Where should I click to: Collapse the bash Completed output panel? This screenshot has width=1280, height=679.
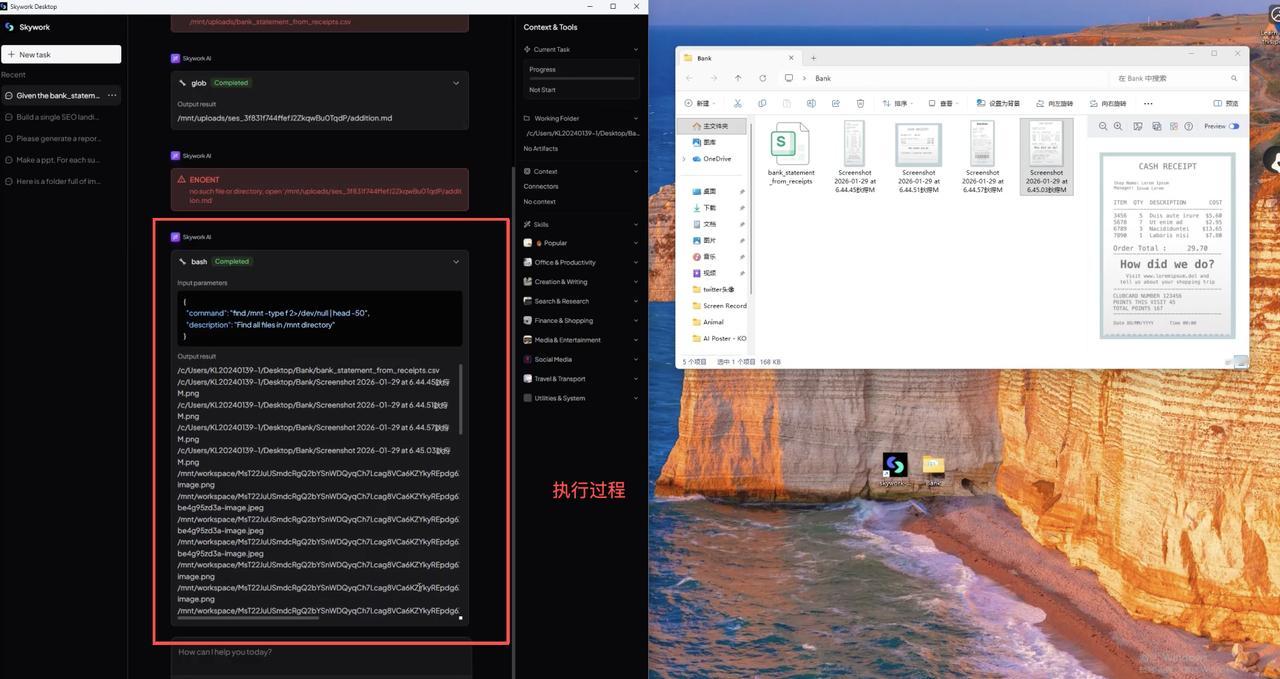[456, 261]
